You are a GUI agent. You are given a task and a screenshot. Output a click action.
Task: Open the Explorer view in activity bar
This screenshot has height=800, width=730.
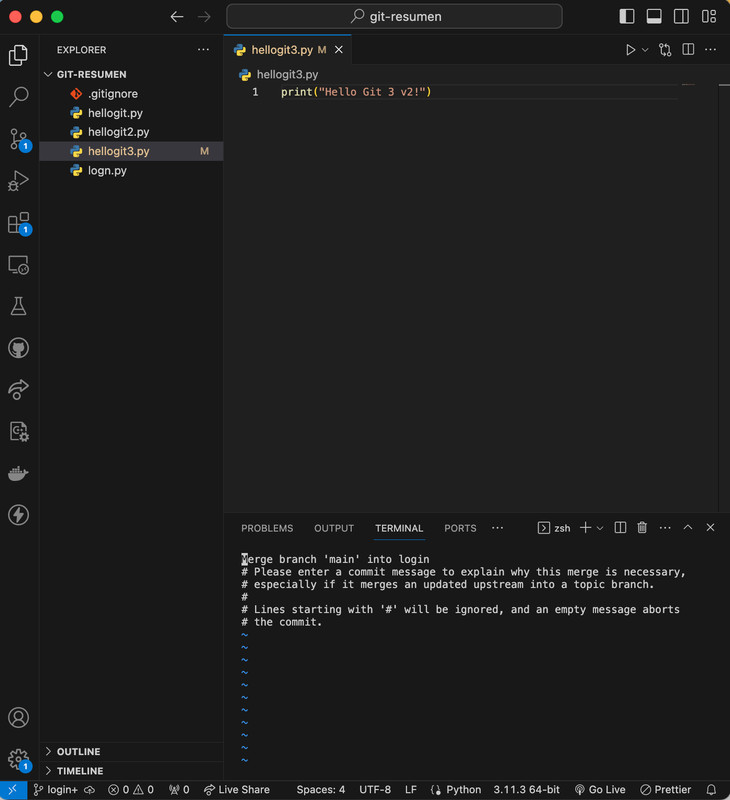coord(18,55)
